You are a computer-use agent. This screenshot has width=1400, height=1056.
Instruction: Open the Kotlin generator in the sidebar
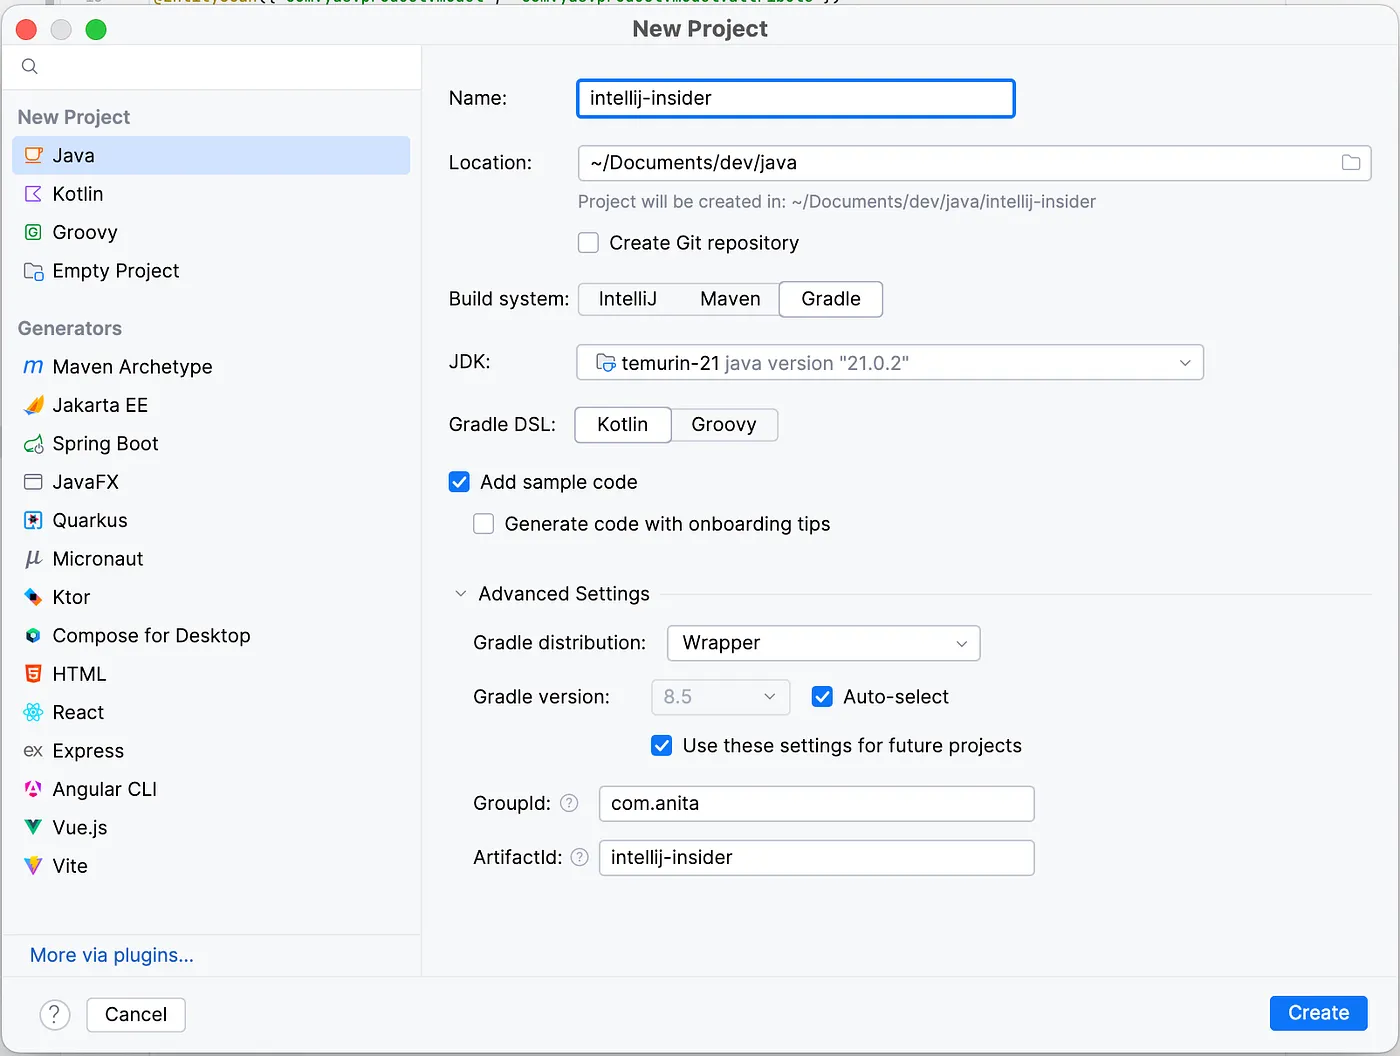click(x=77, y=193)
